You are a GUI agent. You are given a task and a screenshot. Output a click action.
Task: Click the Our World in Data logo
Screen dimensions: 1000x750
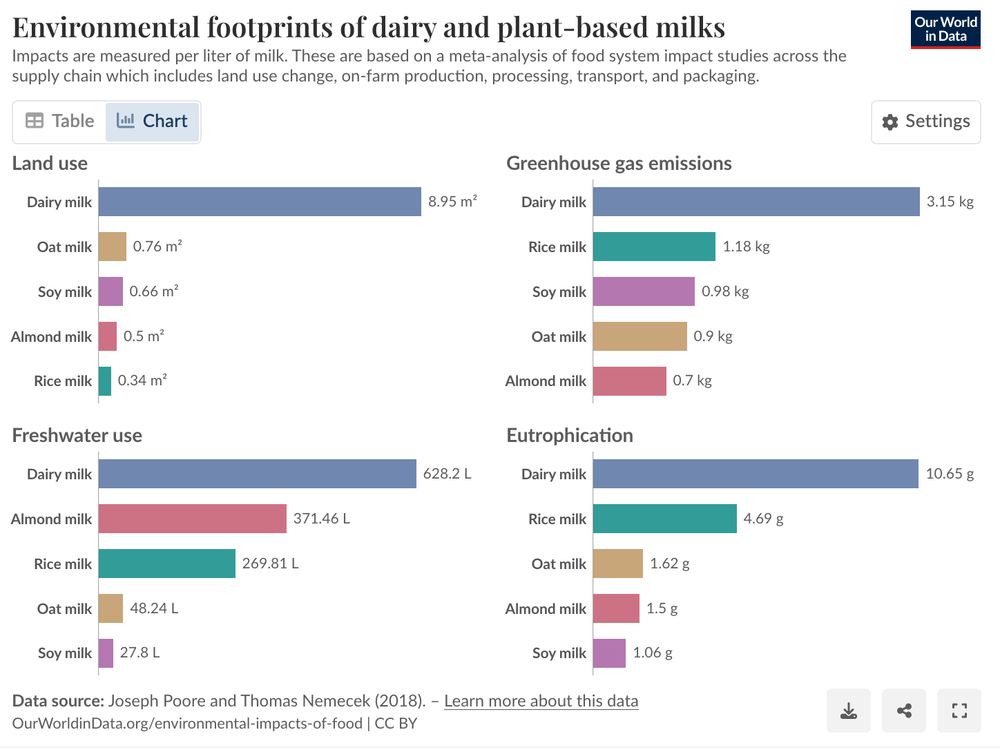pos(945,27)
